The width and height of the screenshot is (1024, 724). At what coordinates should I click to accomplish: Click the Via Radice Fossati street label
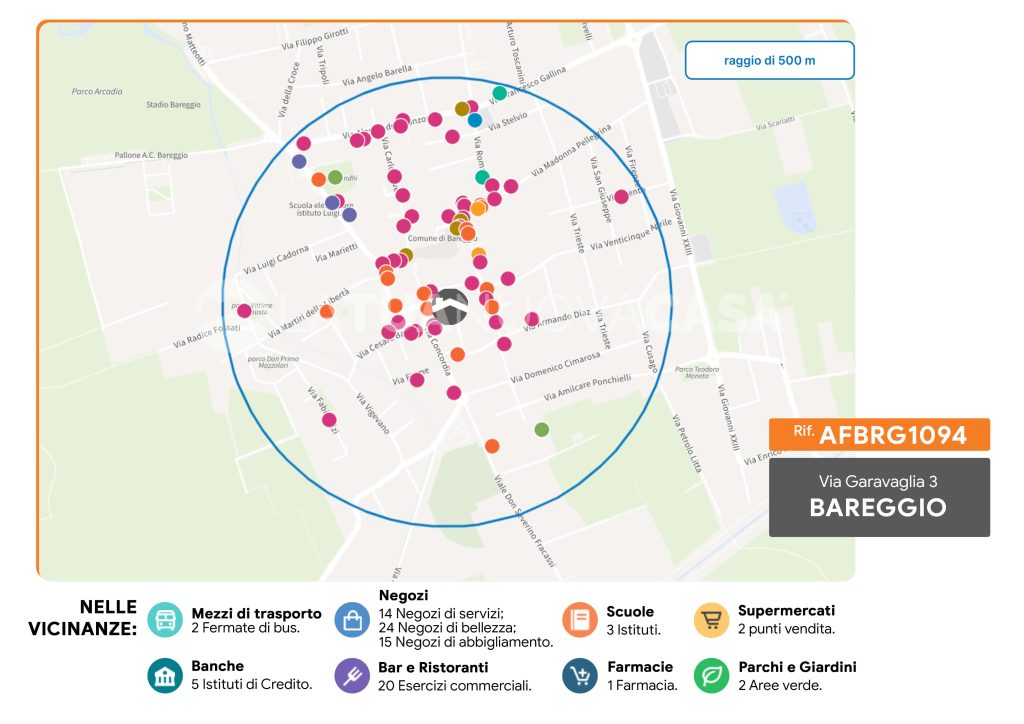tap(206, 336)
